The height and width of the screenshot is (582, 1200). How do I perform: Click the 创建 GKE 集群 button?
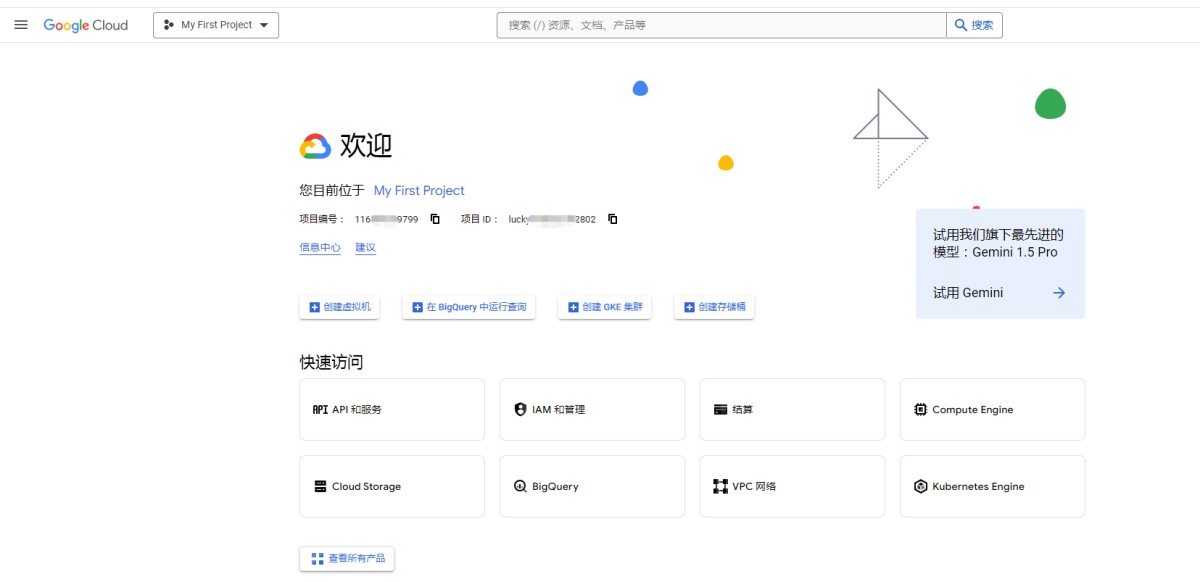605,307
